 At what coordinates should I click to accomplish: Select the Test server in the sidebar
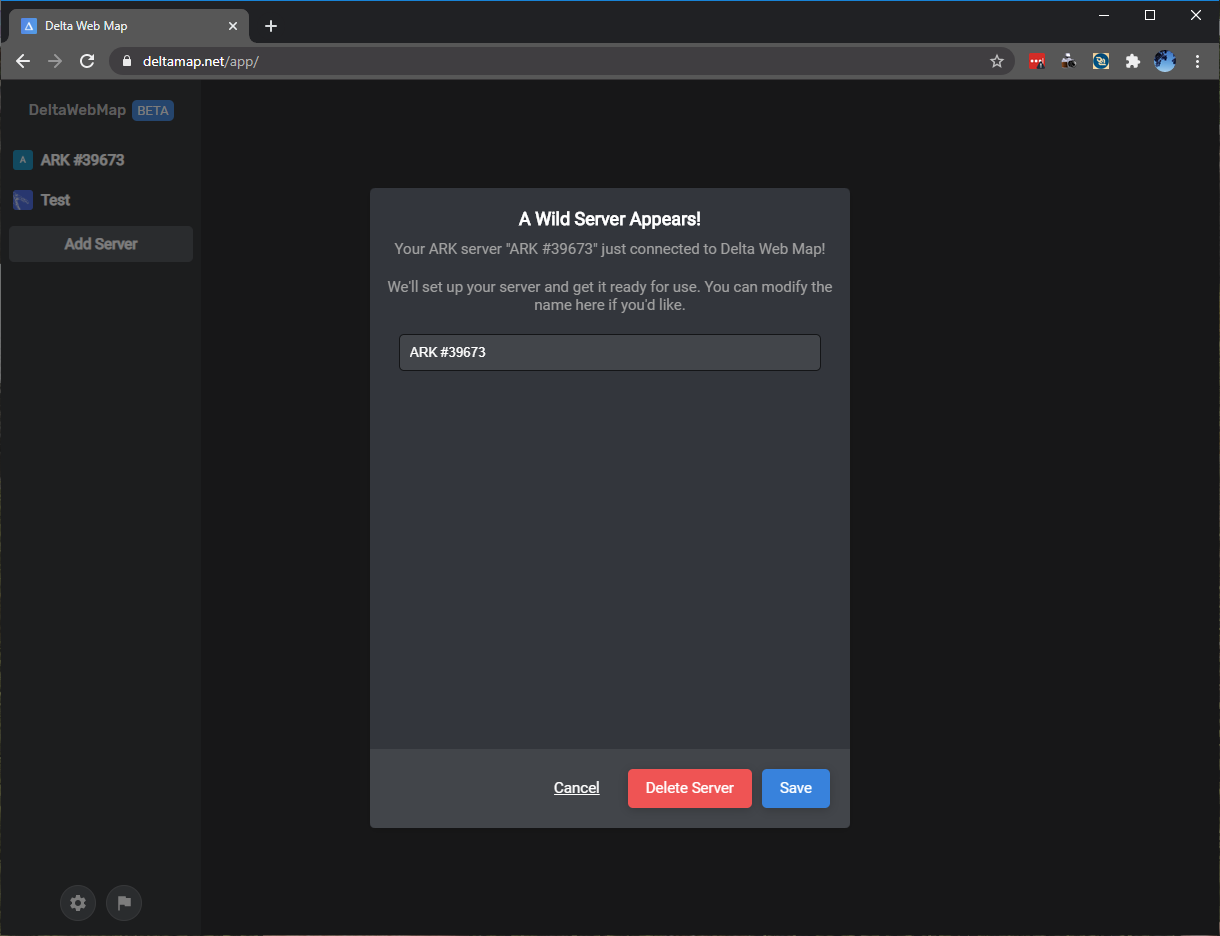click(100, 200)
